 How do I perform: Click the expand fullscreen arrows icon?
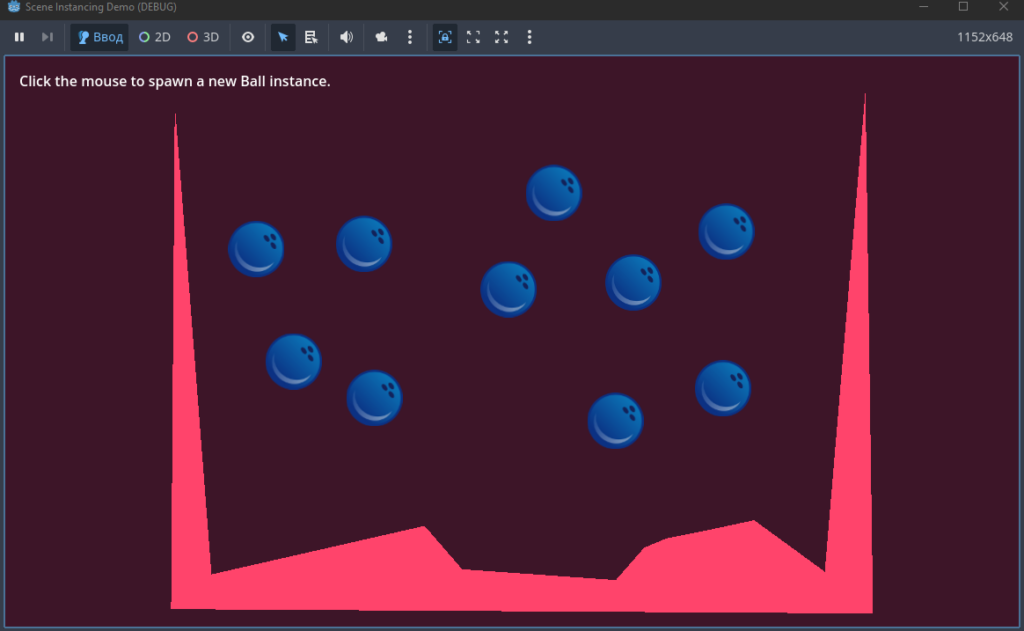502,37
